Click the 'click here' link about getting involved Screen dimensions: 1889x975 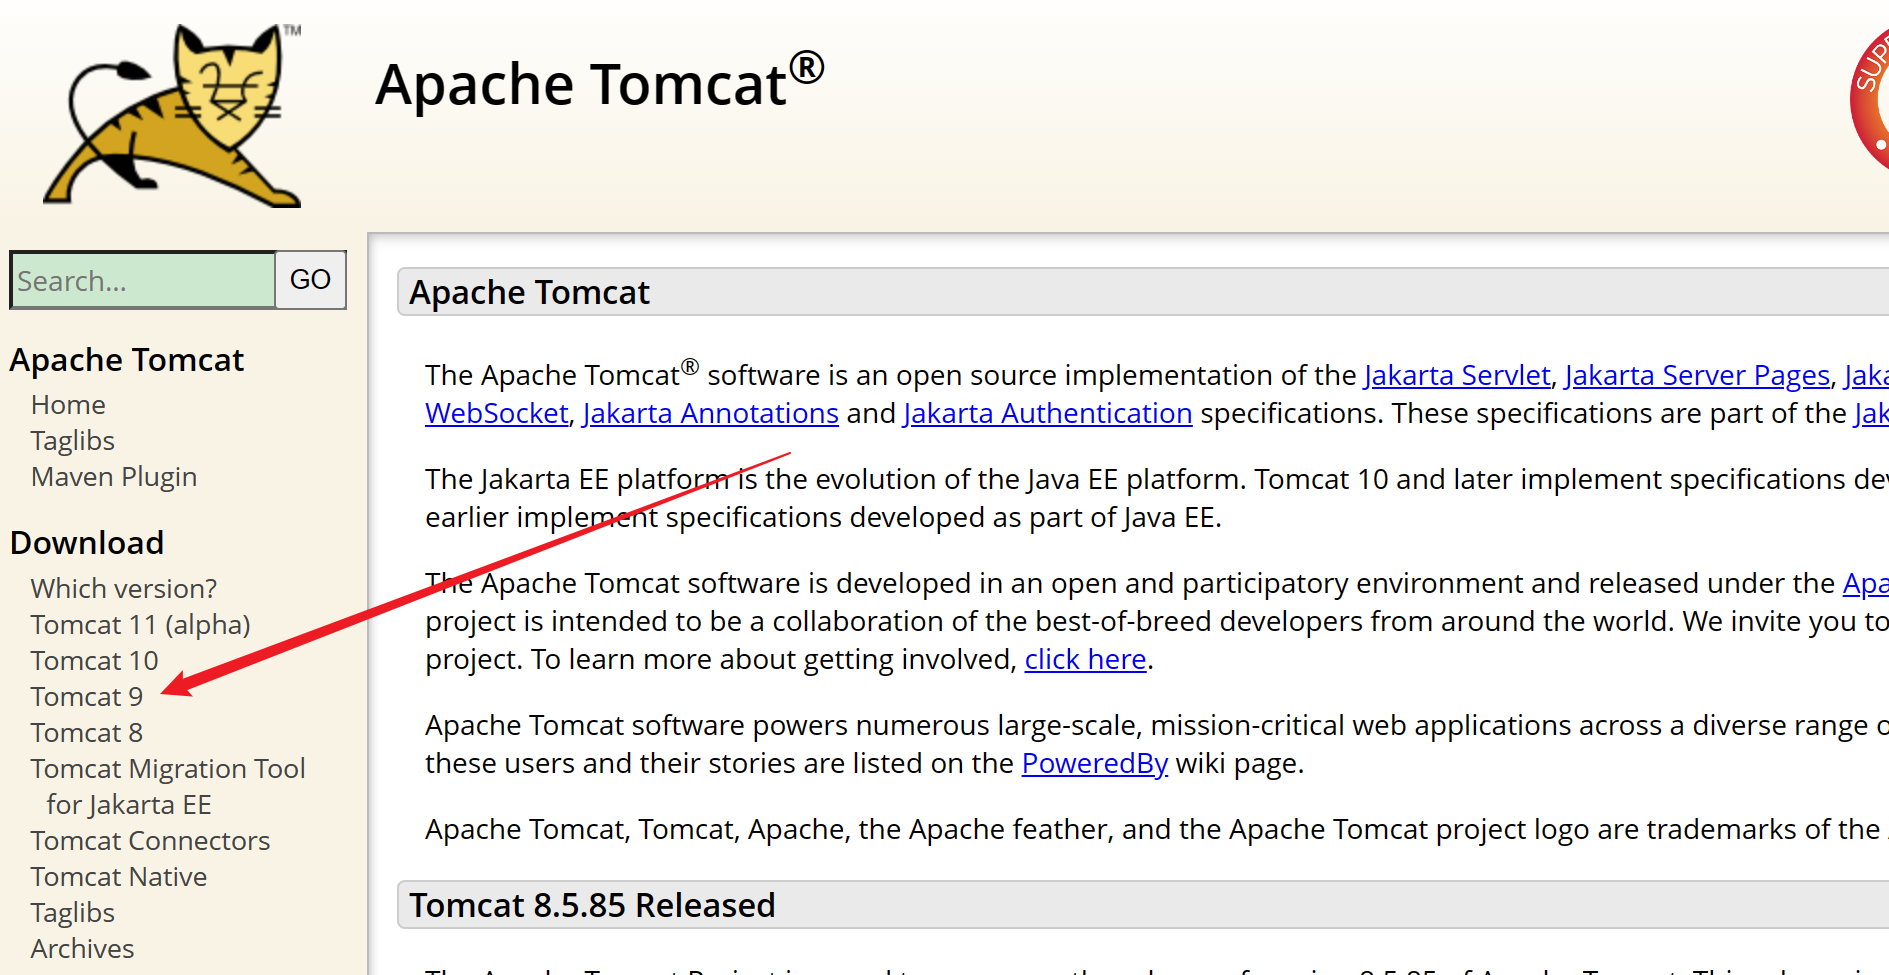click(x=1085, y=659)
